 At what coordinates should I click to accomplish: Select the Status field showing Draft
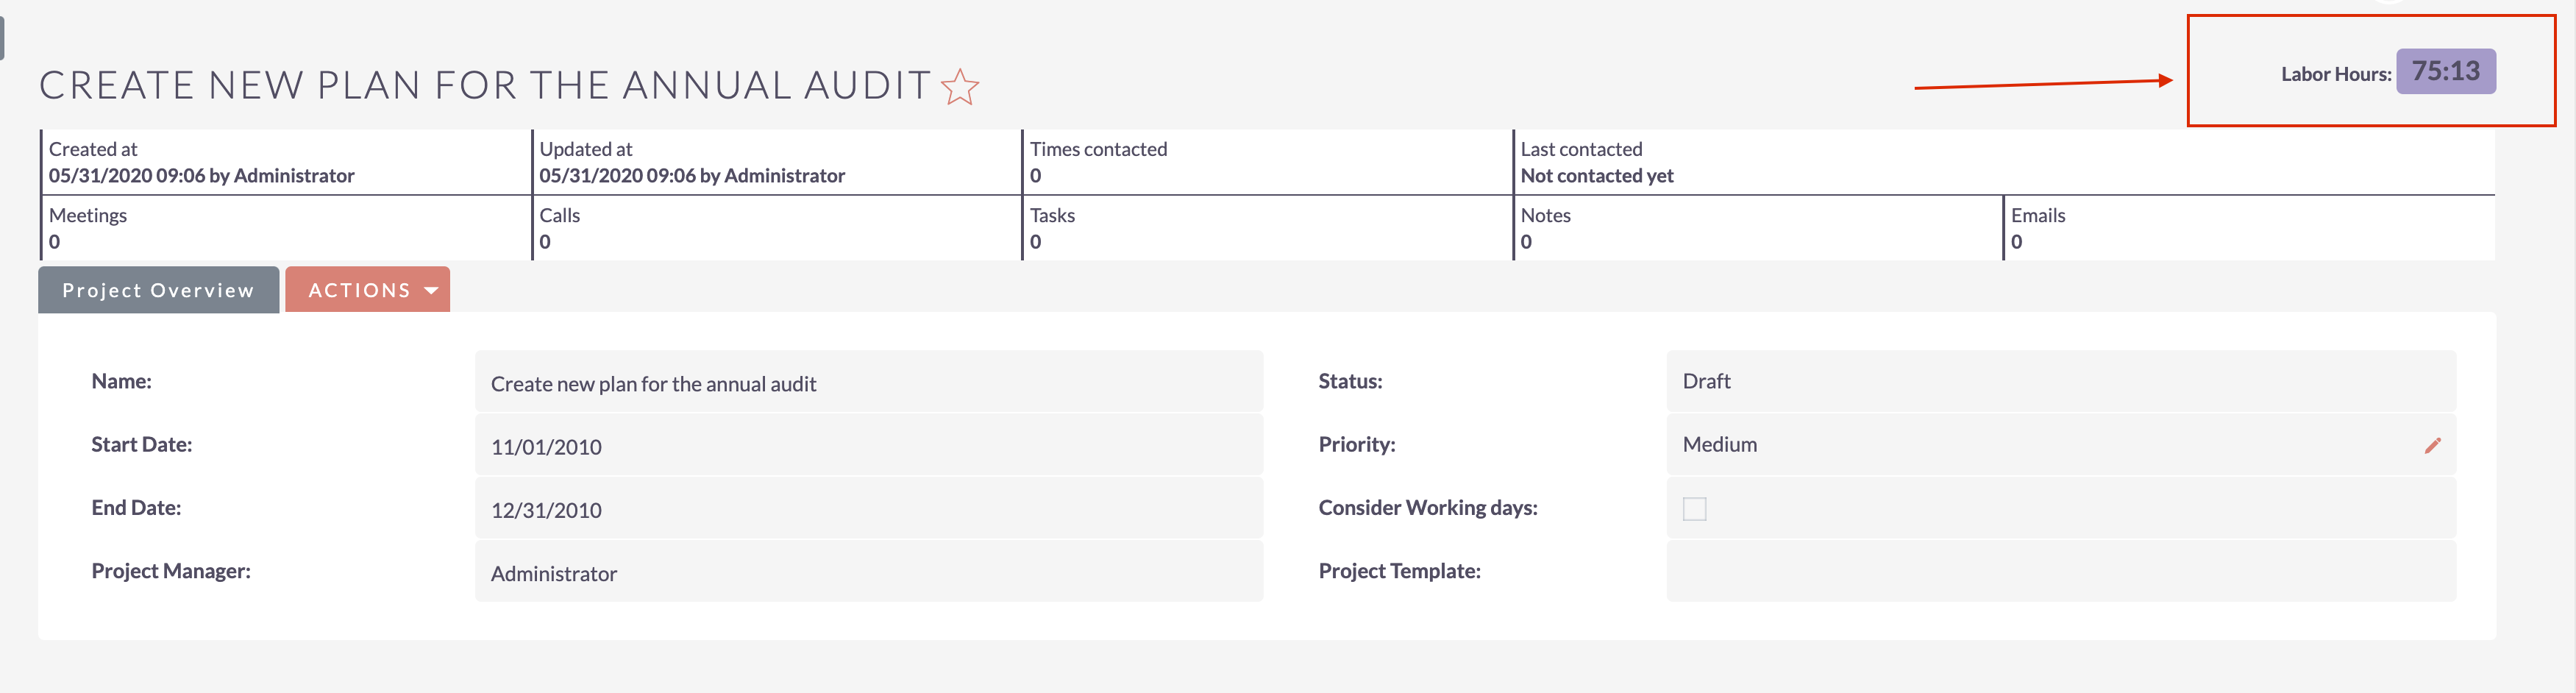pyautogui.click(x=2061, y=381)
